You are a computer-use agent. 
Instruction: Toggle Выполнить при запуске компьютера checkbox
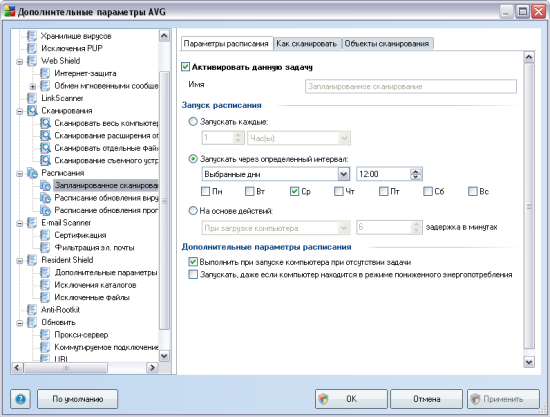pos(193,262)
